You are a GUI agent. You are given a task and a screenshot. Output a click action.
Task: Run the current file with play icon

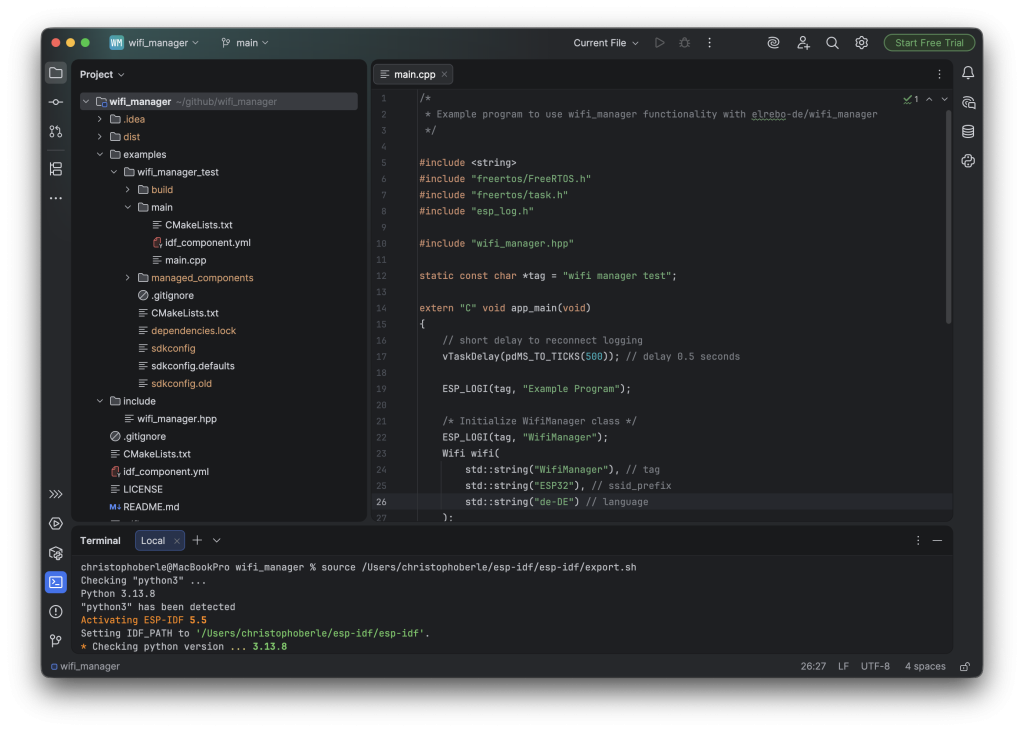pyautogui.click(x=659, y=43)
